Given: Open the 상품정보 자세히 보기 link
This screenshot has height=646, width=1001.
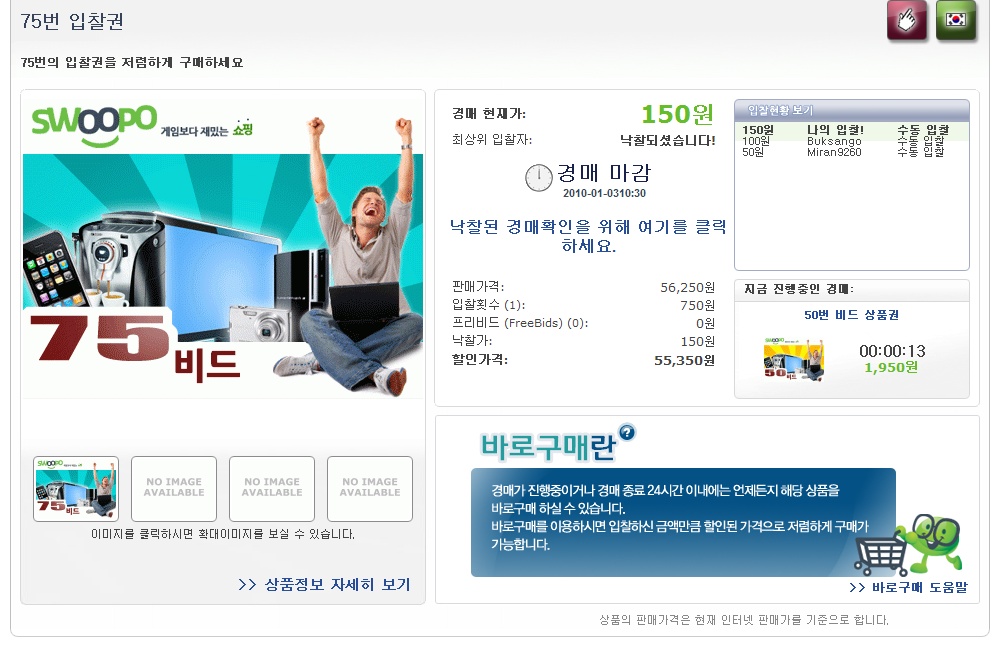Looking at the screenshot, I should 324,584.
